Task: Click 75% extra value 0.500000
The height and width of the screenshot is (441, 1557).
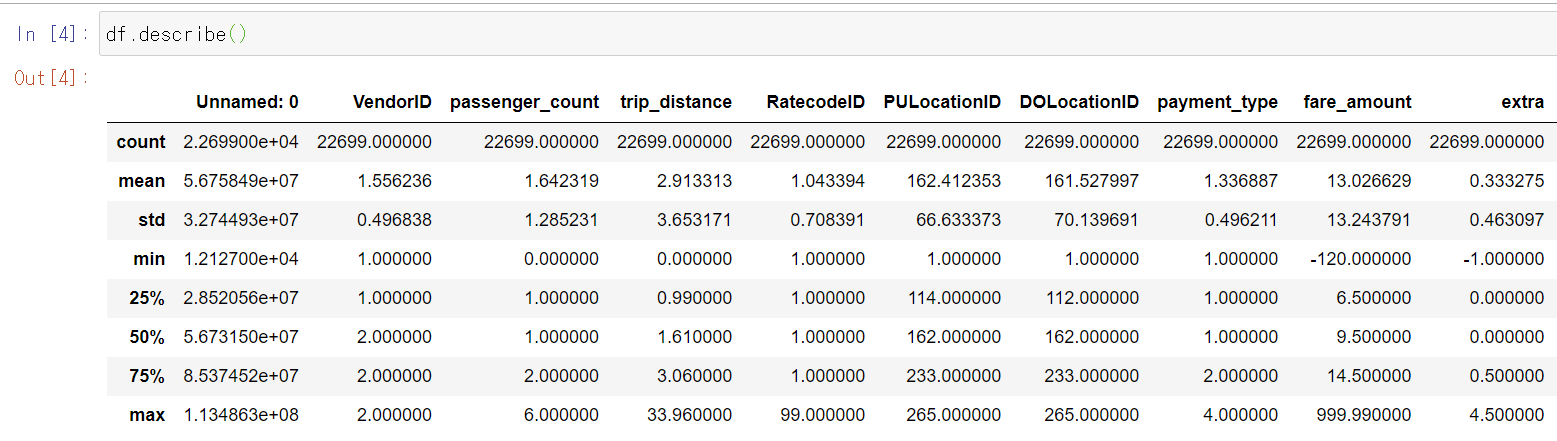Action: click(1509, 376)
